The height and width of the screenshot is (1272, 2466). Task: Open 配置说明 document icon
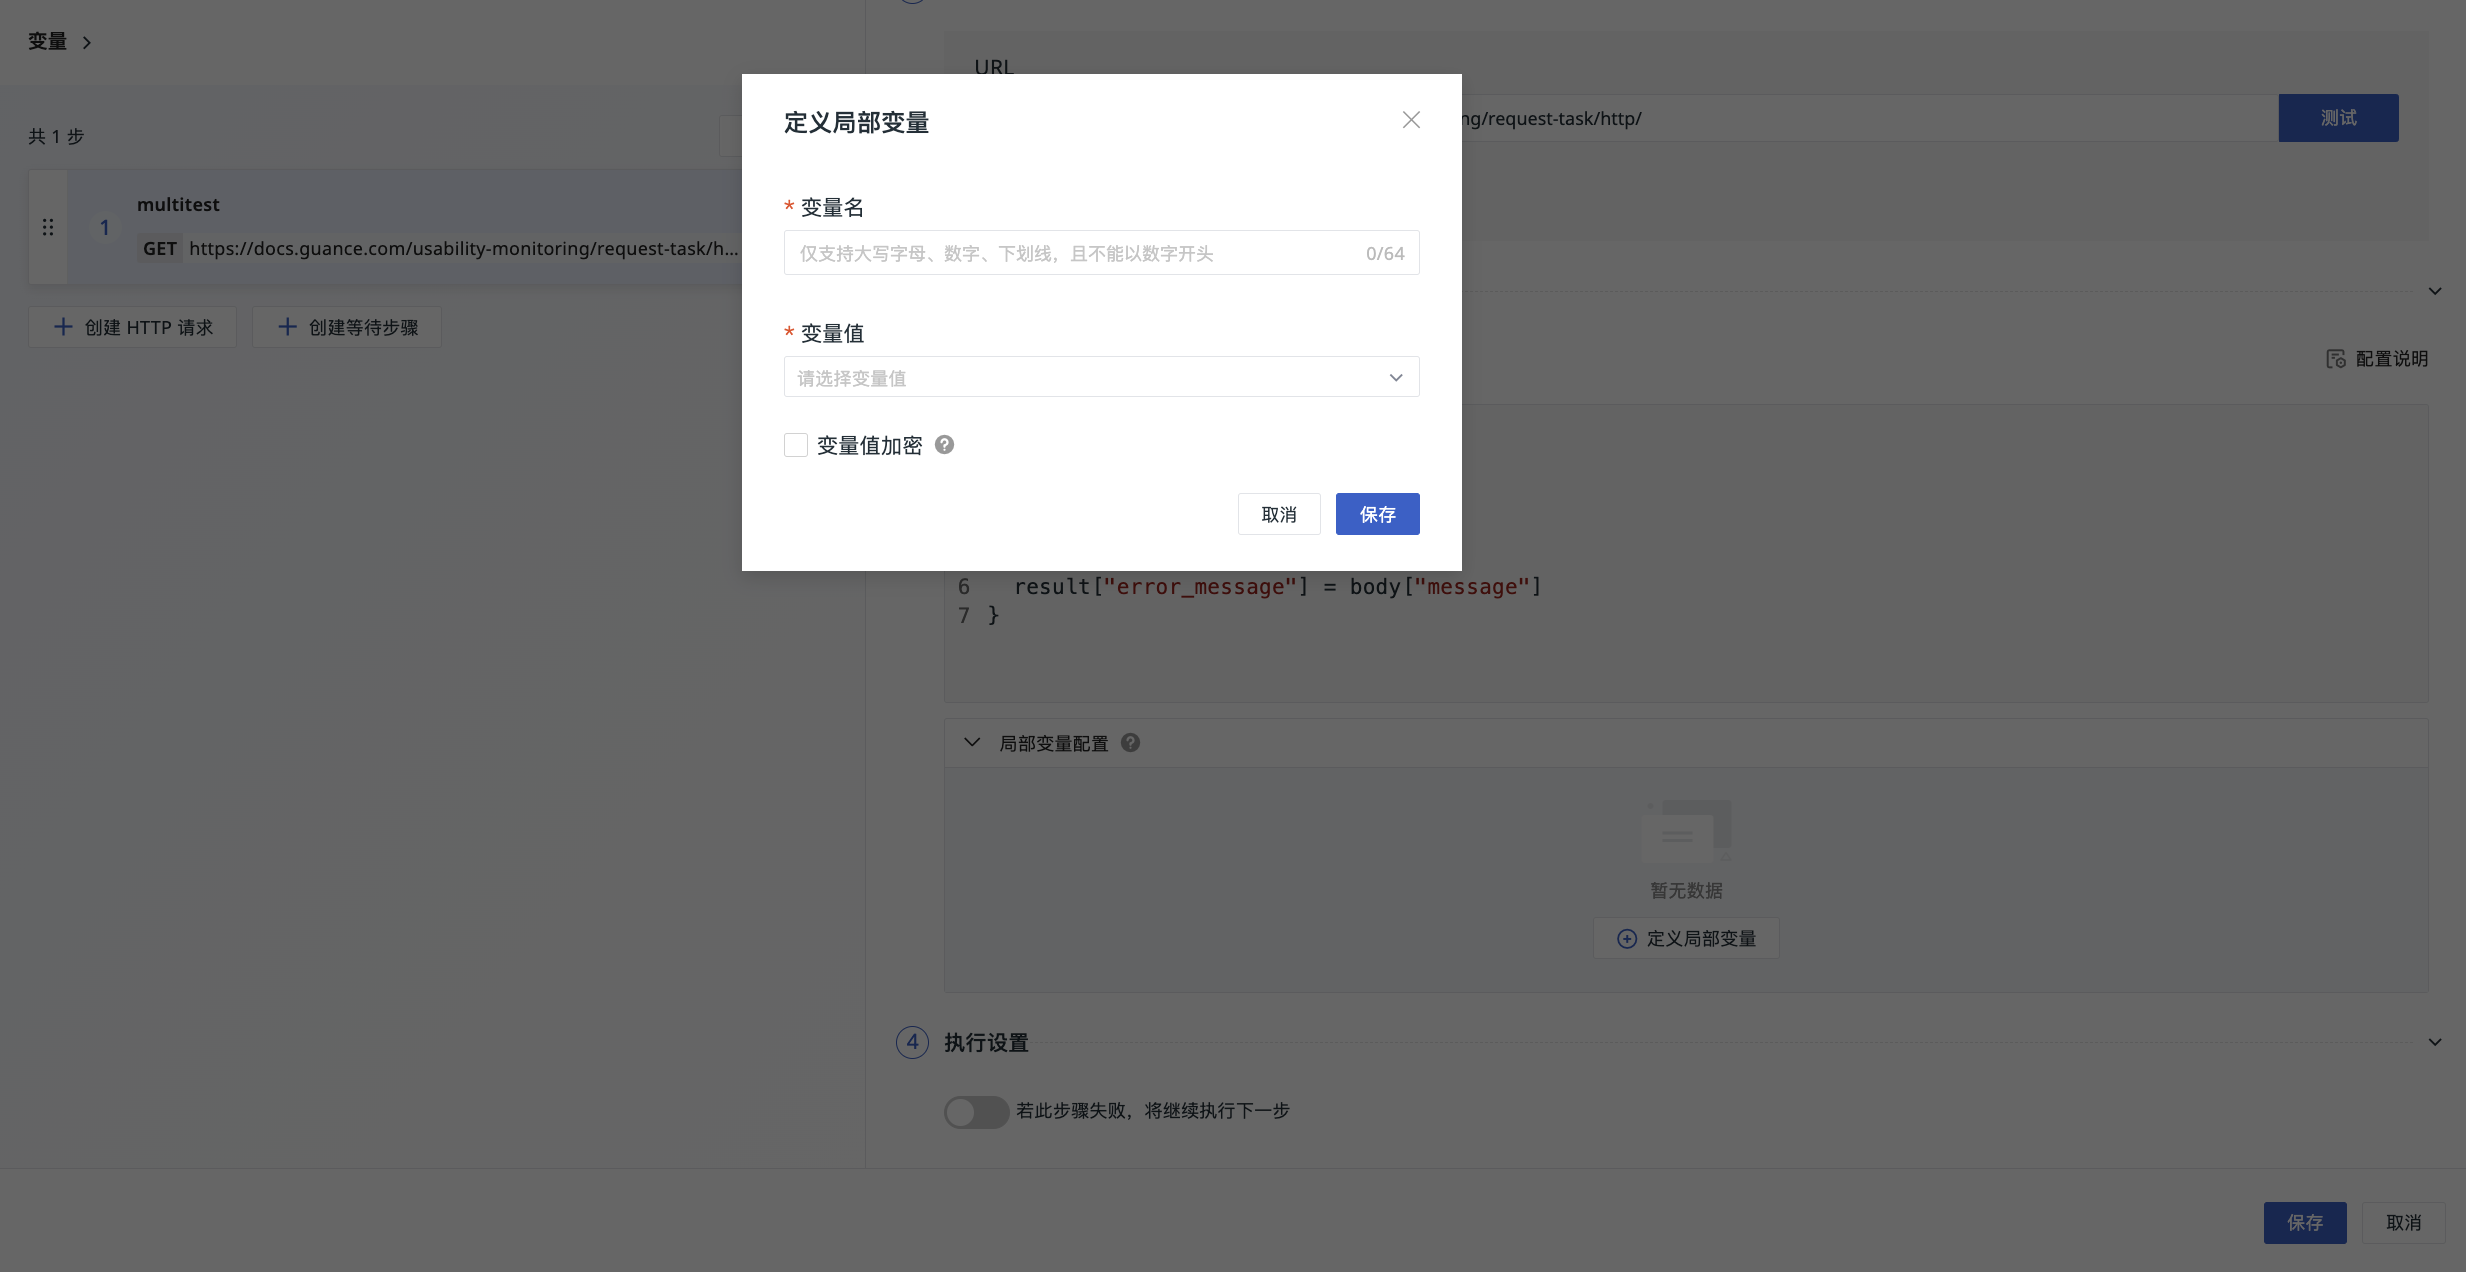coord(2335,359)
